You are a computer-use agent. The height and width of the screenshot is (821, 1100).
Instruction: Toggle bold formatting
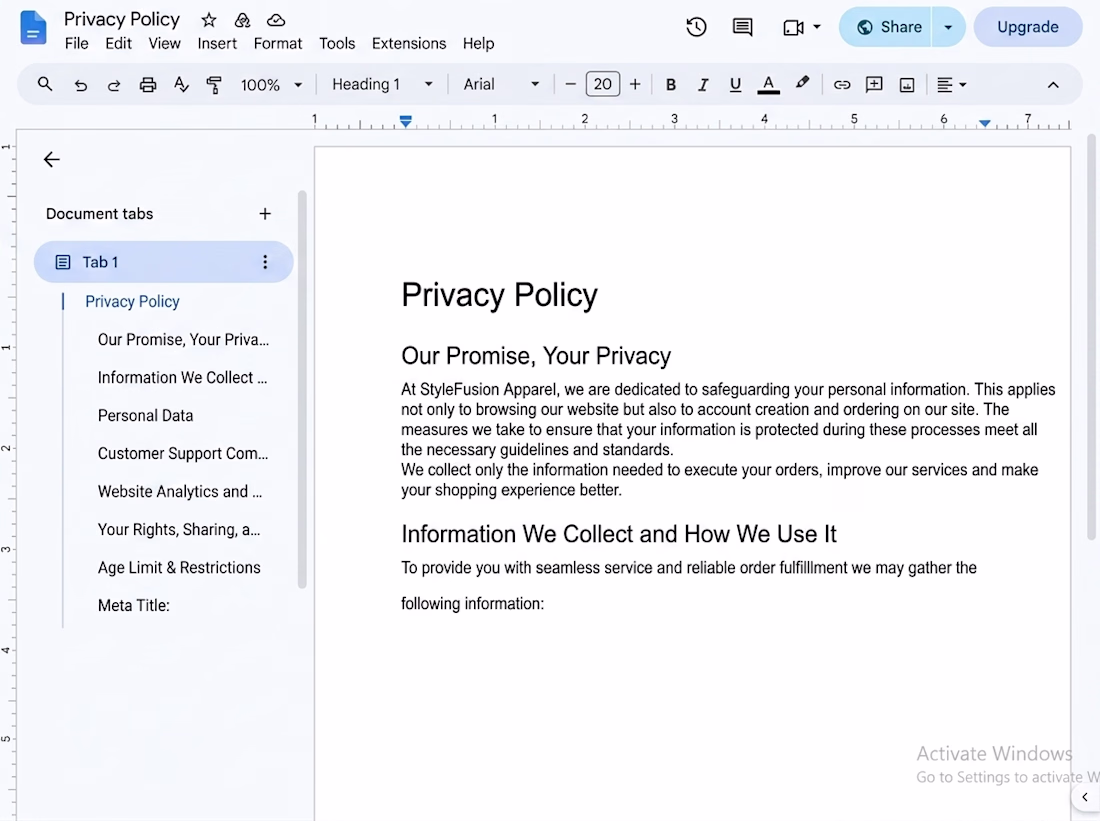pos(671,85)
